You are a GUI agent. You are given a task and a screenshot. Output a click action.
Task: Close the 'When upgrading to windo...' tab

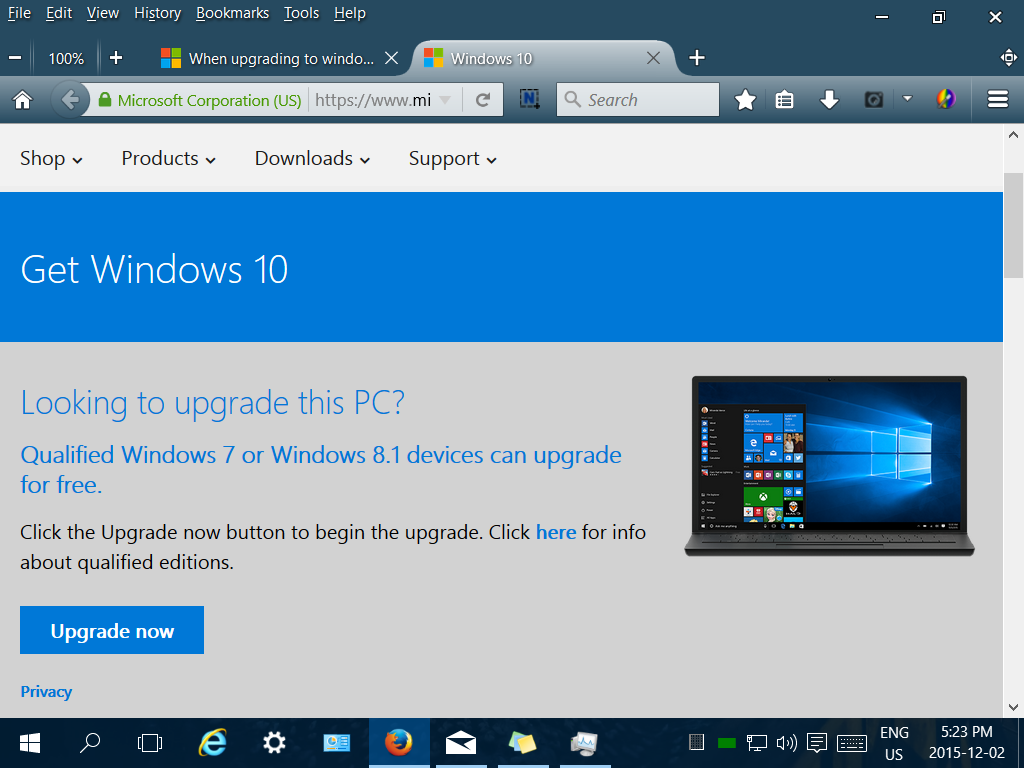click(392, 58)
